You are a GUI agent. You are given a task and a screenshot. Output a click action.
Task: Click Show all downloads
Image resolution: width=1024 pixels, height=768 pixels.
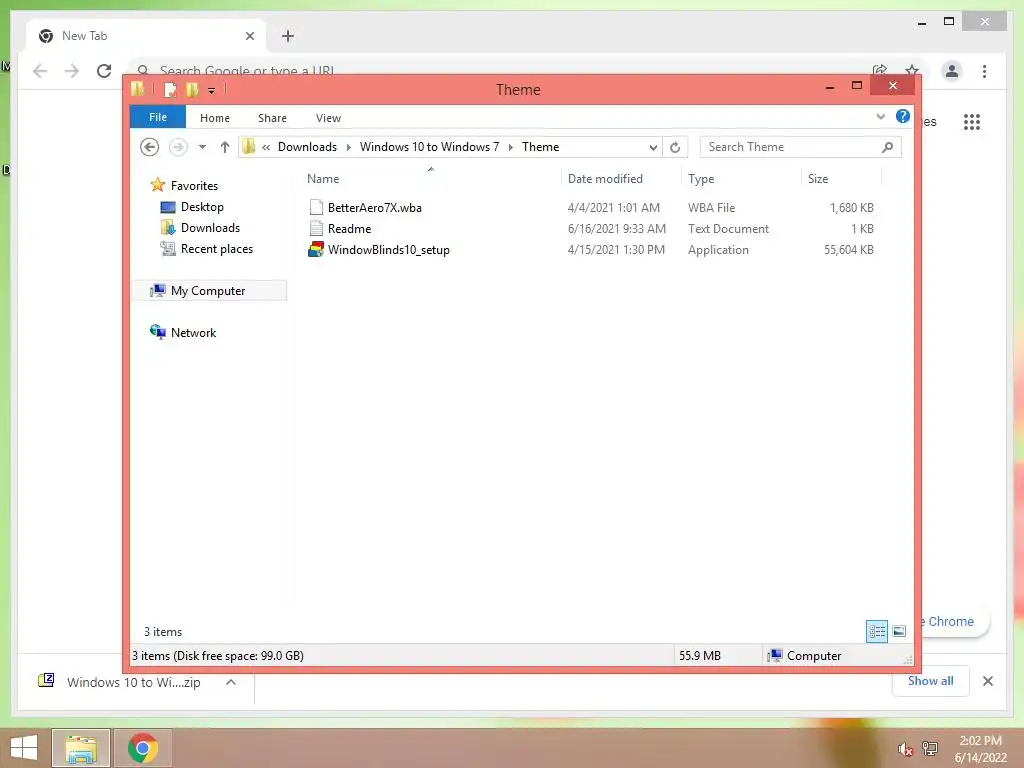pos(931,681)
